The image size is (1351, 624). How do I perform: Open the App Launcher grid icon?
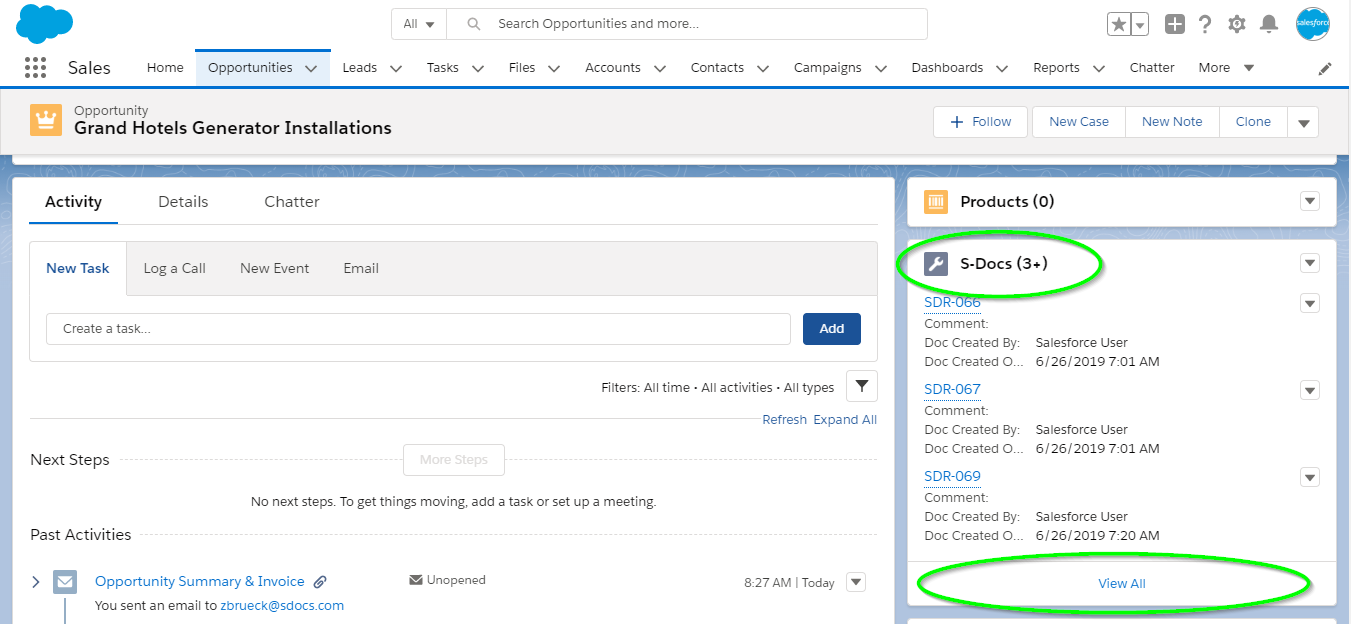click(x=35, y=68)
